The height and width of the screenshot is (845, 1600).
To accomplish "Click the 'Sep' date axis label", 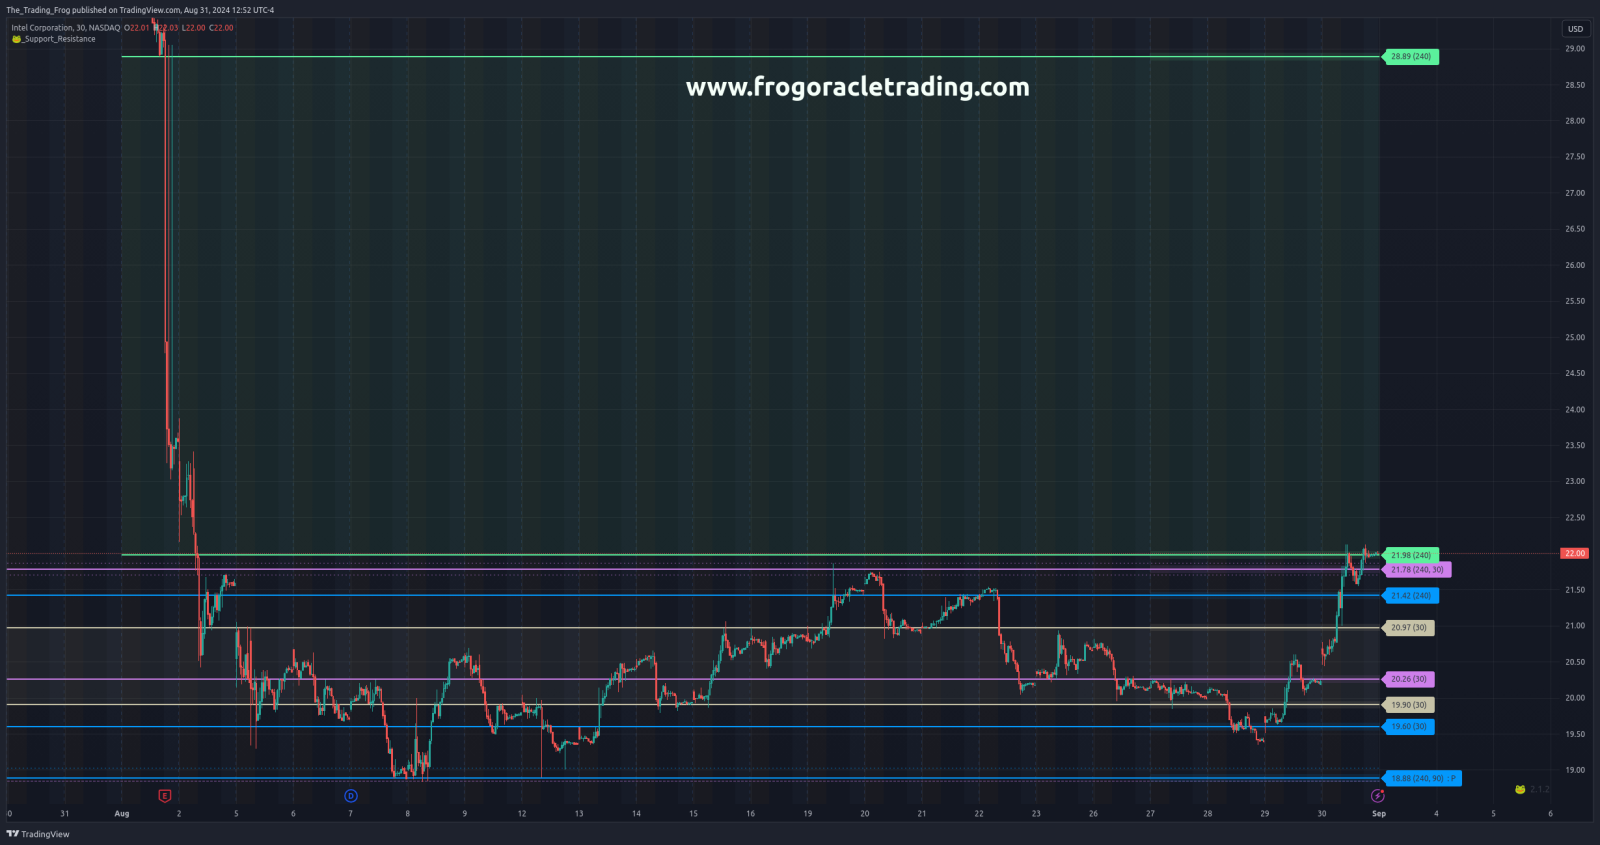I will [x=1379, y=814].
